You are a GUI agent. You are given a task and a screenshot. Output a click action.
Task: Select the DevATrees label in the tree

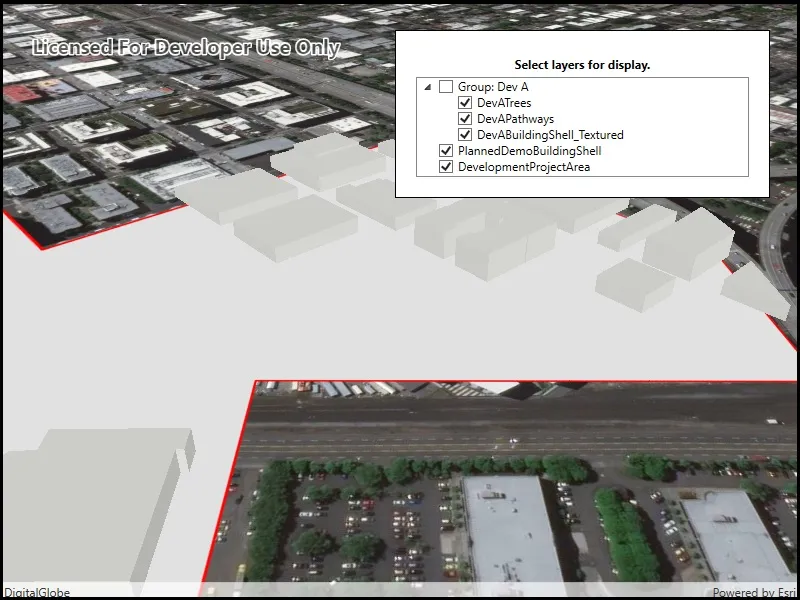pyautogui.click(x=504, y=103)
